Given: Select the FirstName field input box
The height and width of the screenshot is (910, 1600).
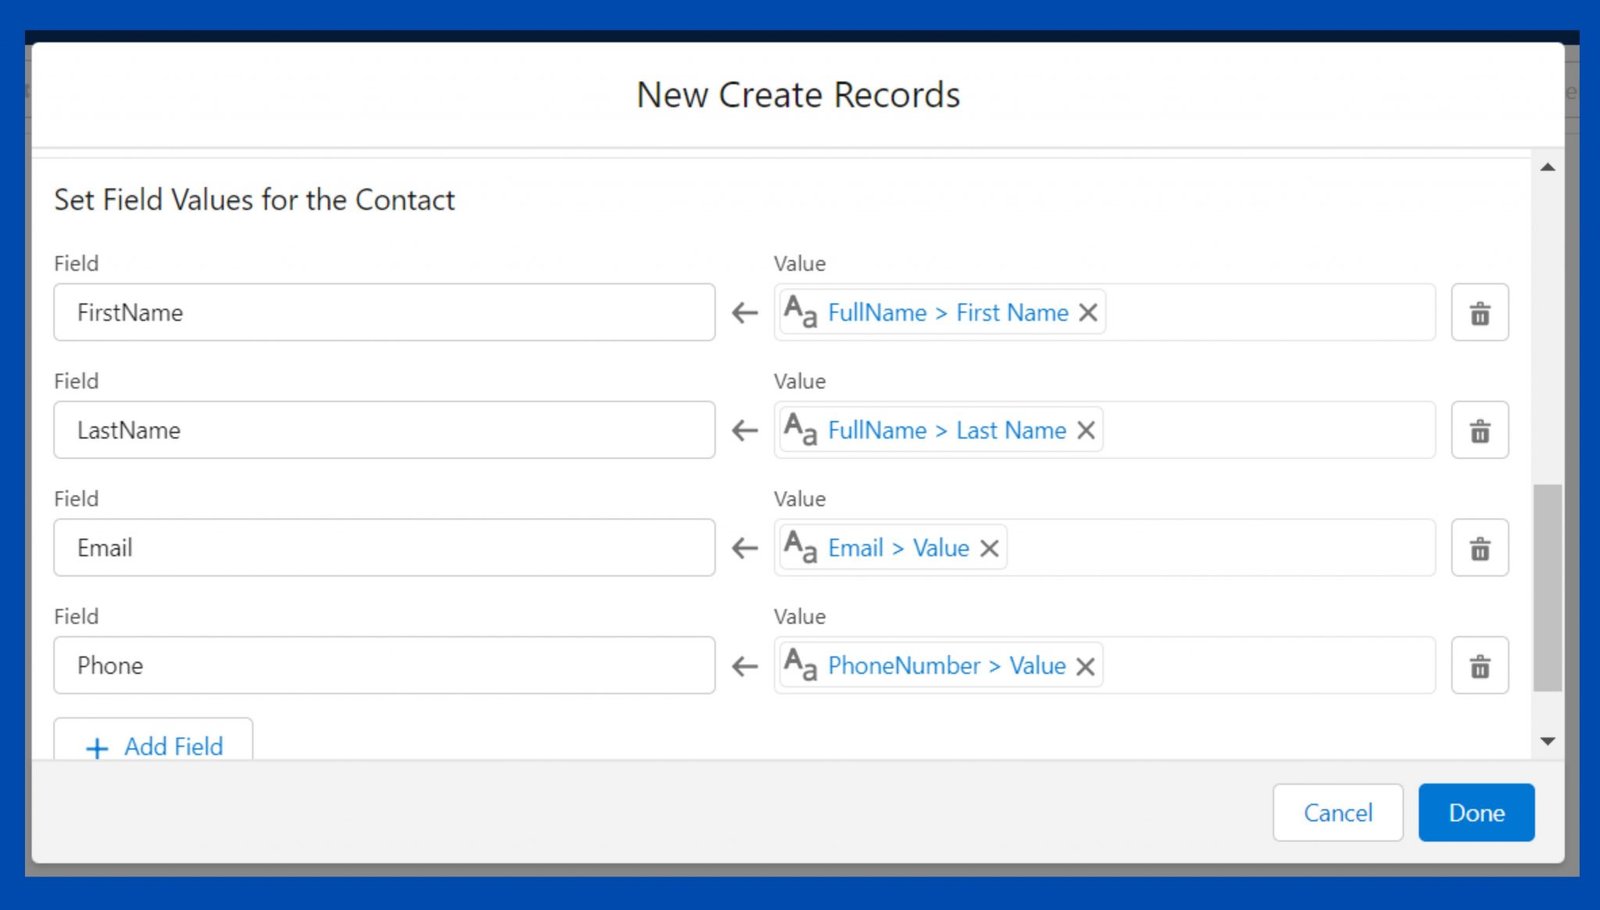Looking at the screenshot, I should click(384, 312).
